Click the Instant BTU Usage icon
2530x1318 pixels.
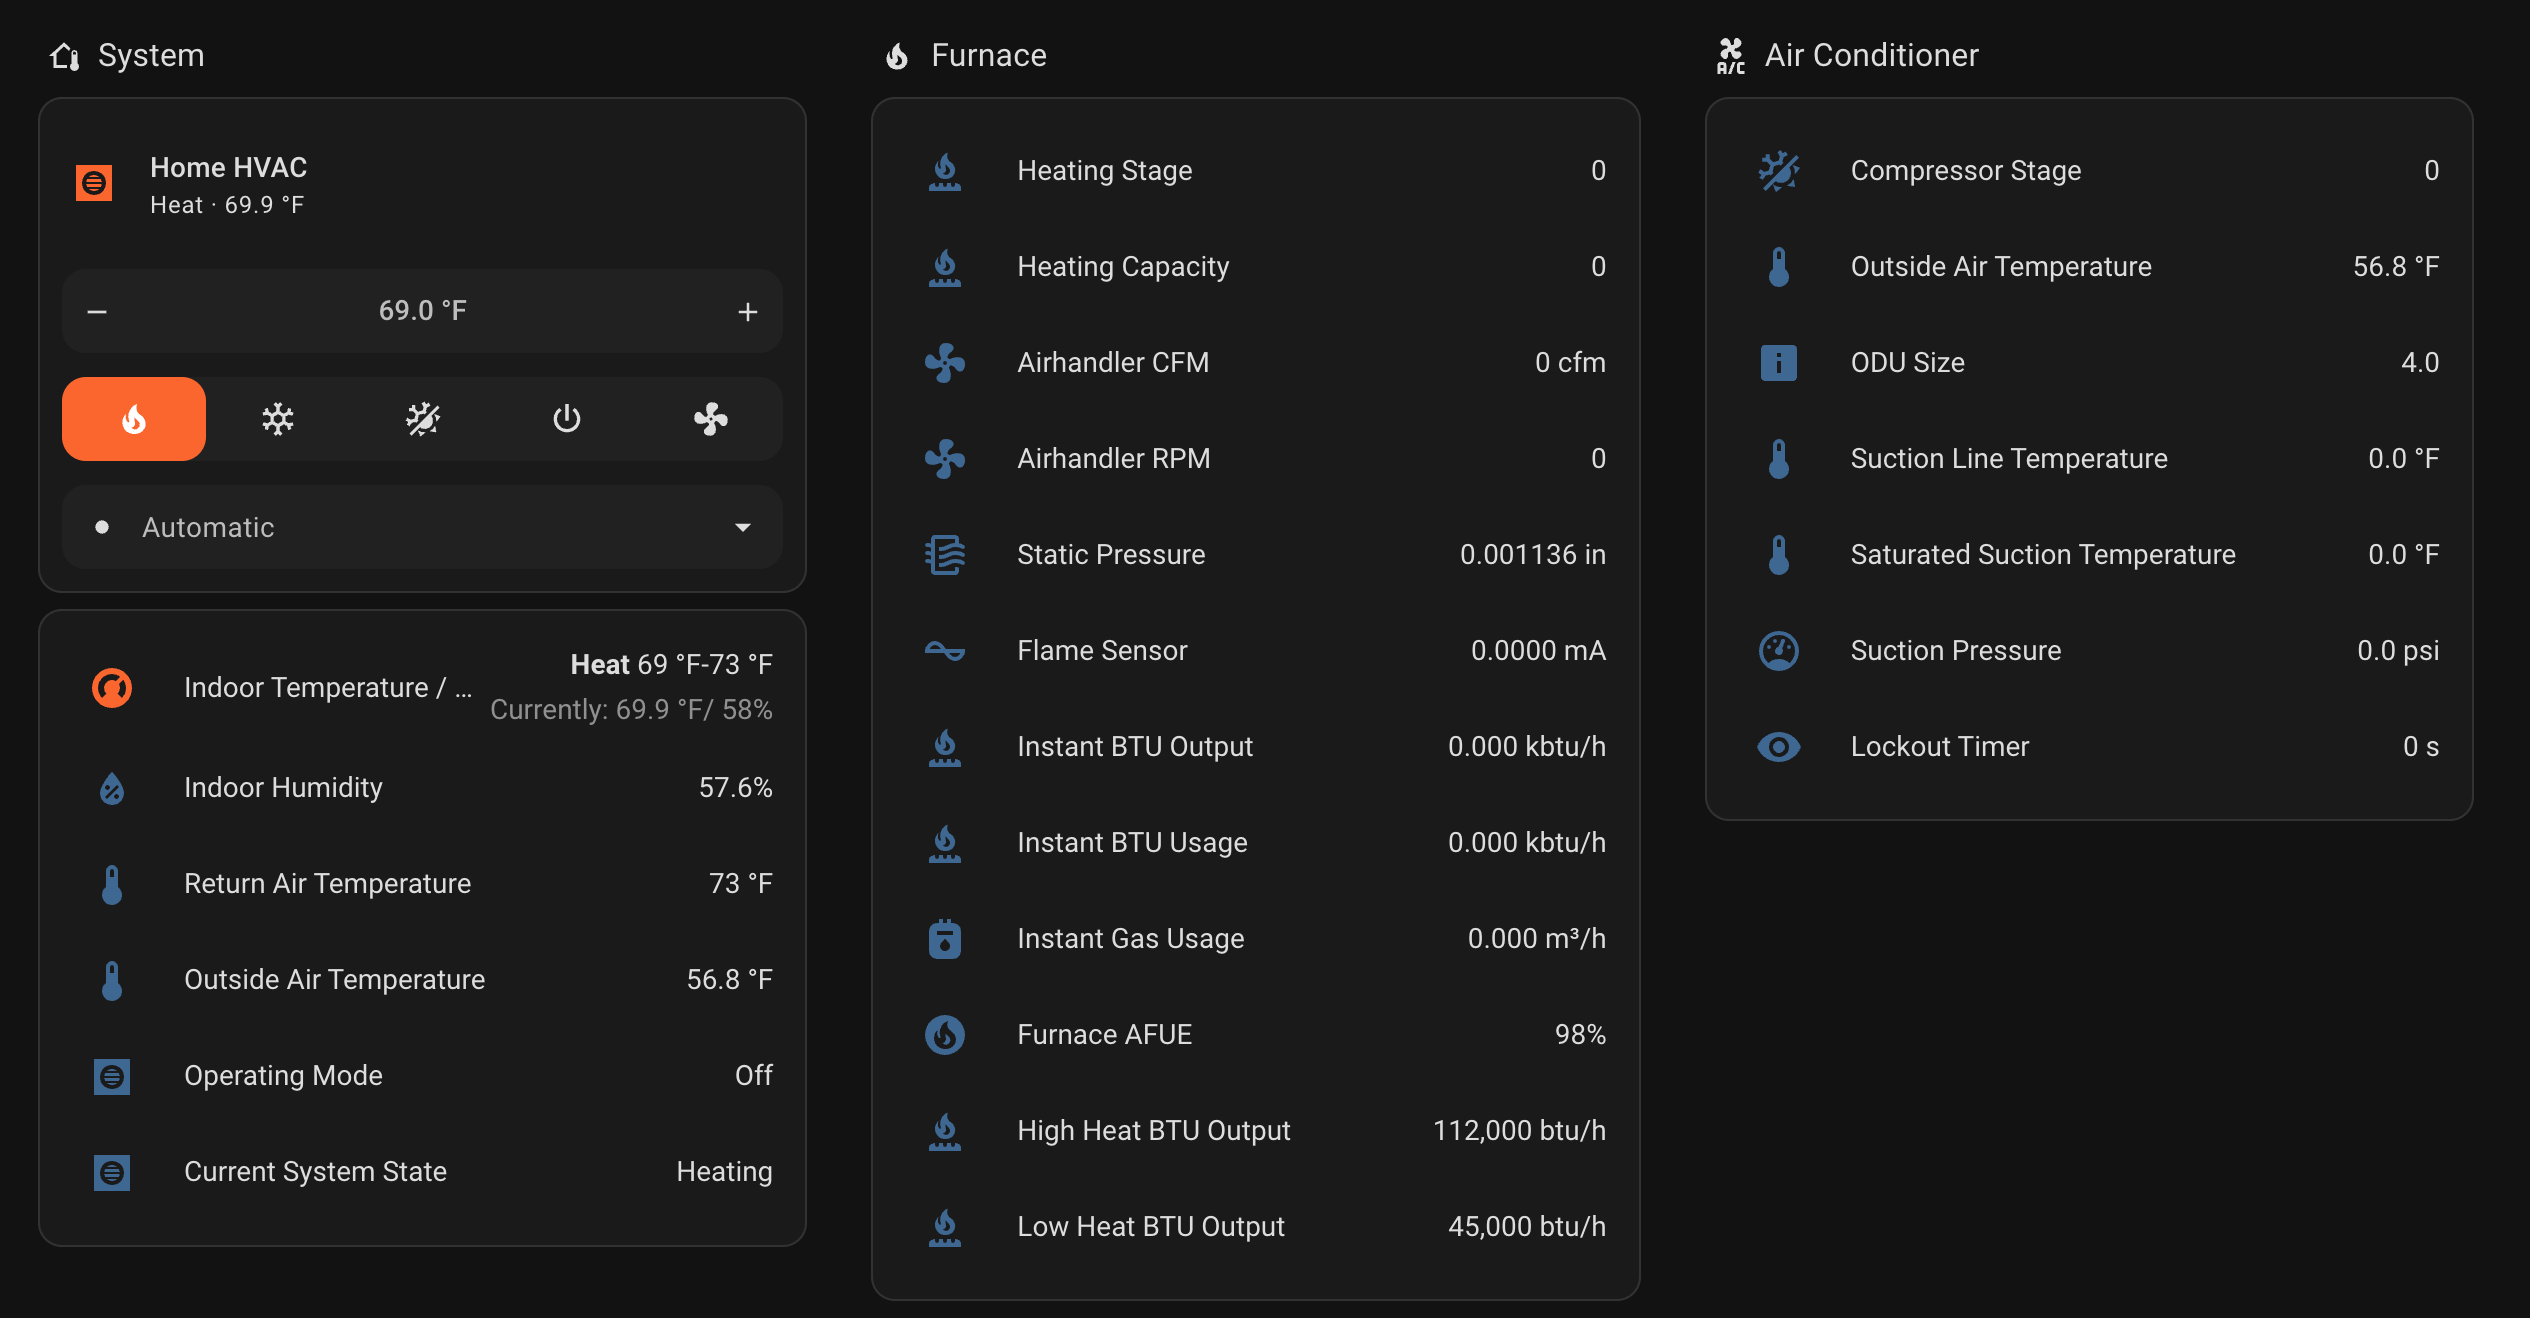click(945, 843)
